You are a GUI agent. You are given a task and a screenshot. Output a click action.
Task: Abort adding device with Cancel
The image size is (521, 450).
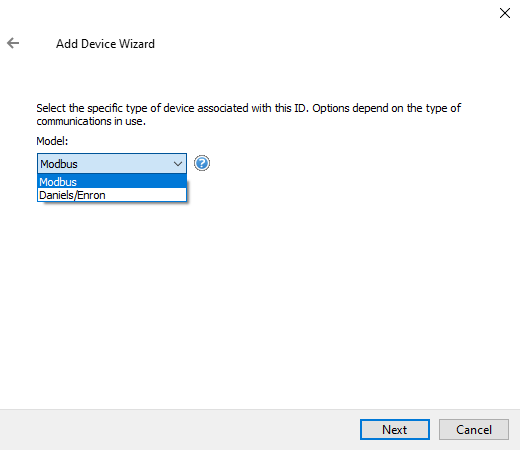[474, 430]
